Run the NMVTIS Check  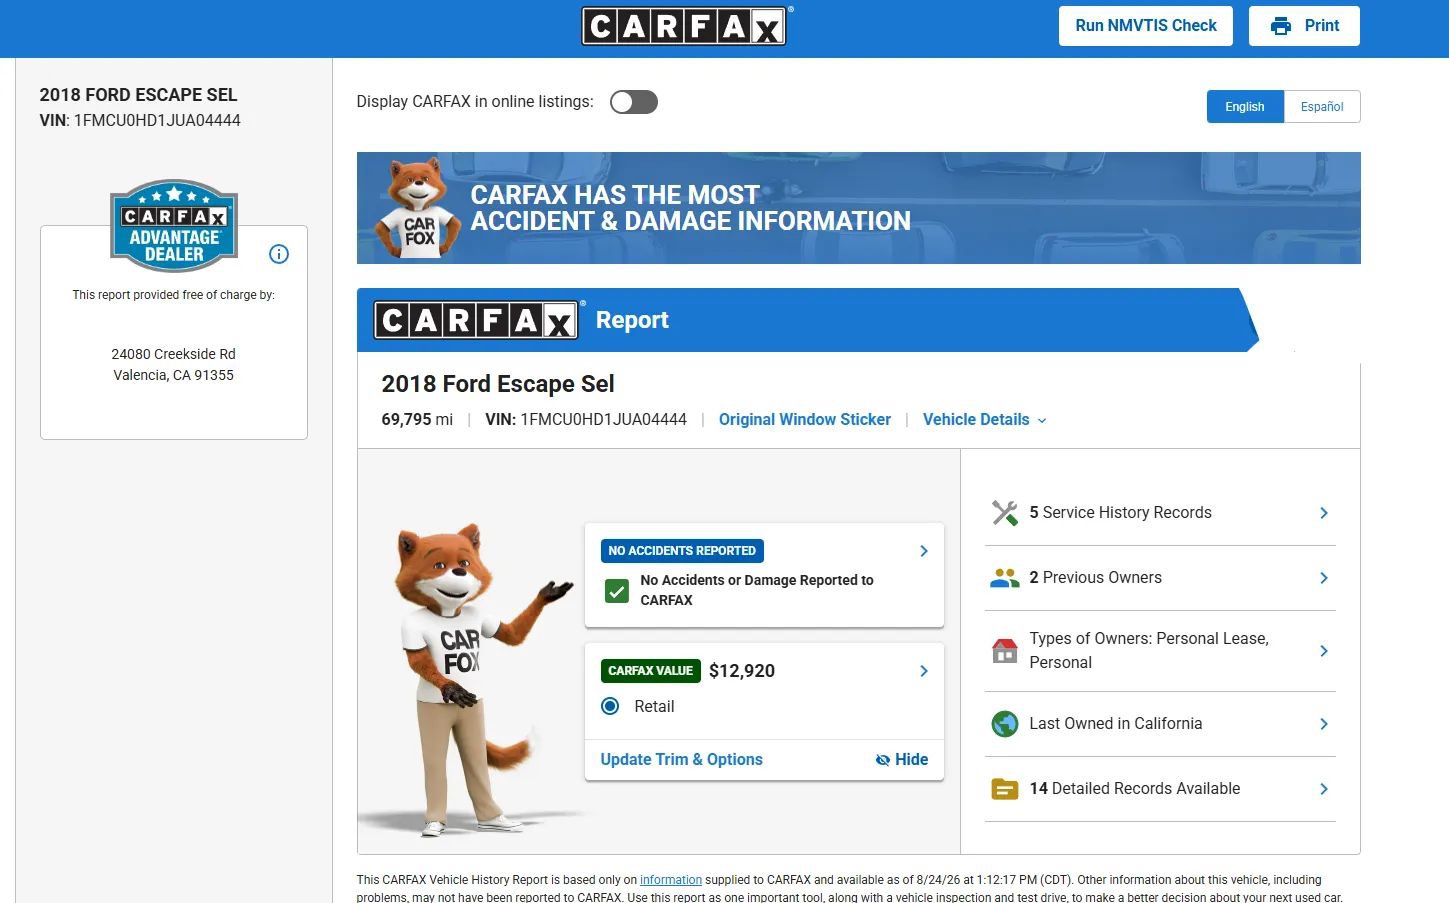point(1146,26)
